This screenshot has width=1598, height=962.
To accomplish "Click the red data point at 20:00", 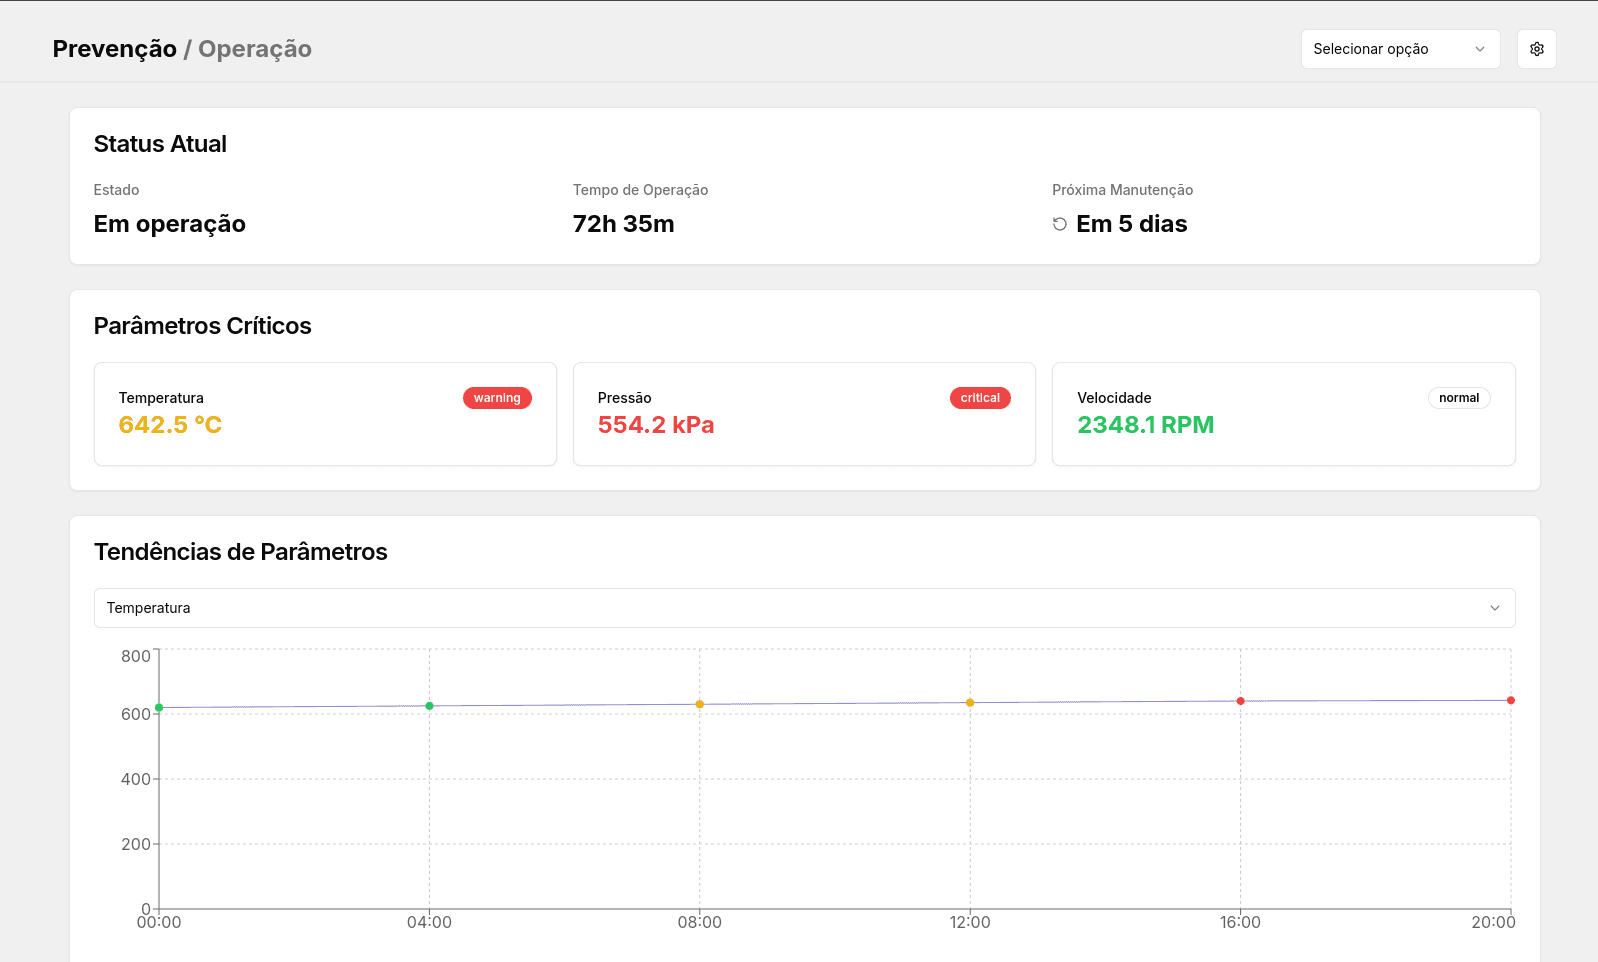I will pos(1511,700).
